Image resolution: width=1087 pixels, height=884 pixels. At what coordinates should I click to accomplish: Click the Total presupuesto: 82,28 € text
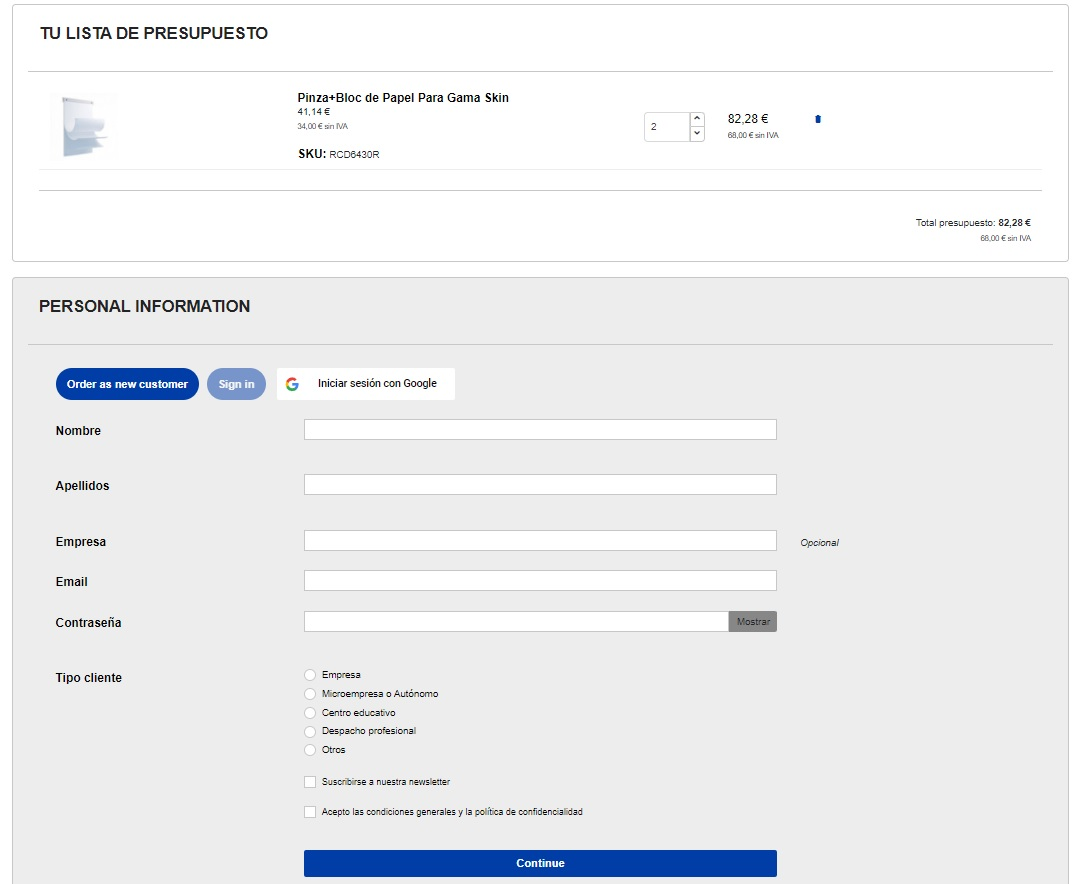click(x=973, y=223)
